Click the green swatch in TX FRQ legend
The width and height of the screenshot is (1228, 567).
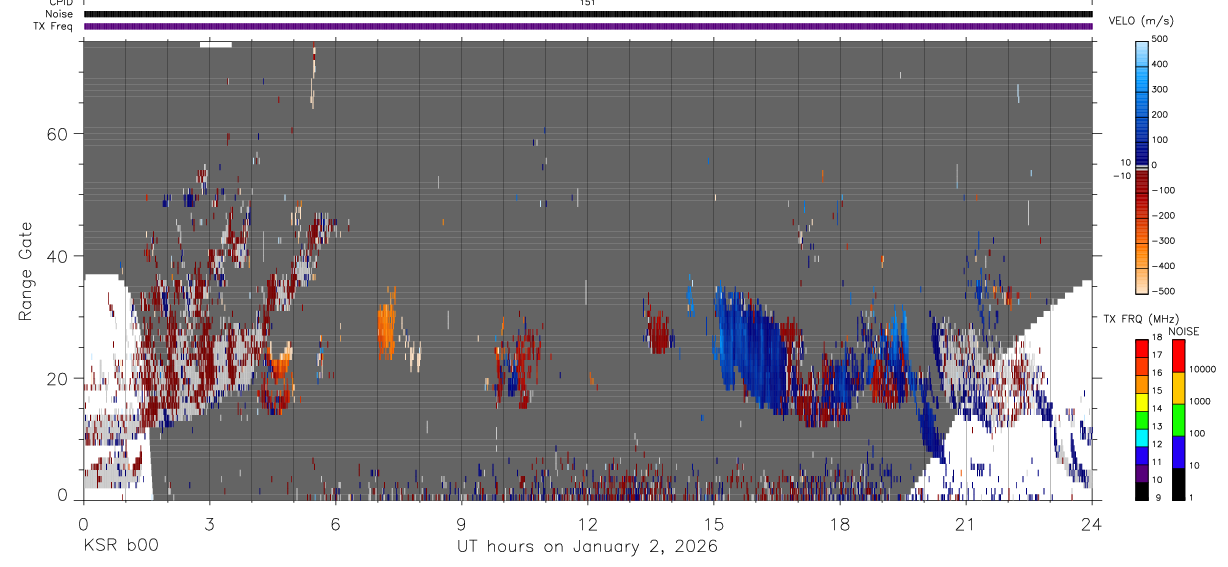pos(1142,419)
